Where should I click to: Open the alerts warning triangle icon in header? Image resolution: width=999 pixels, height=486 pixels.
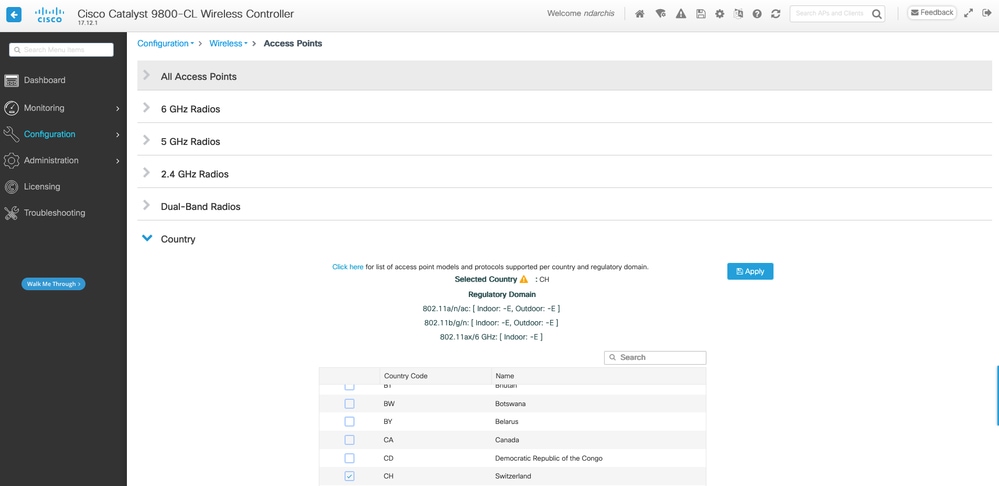click(680, 13)
